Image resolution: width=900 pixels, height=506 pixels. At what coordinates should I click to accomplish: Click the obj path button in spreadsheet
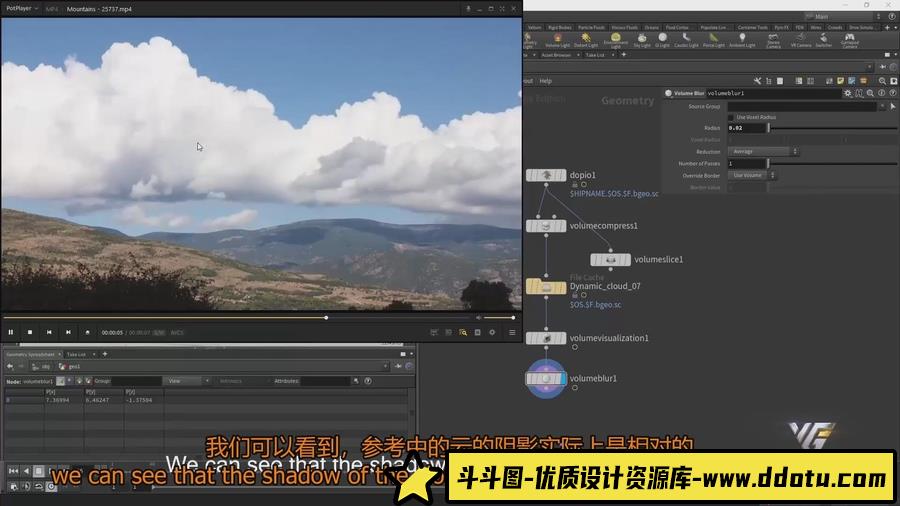[41, 367]
